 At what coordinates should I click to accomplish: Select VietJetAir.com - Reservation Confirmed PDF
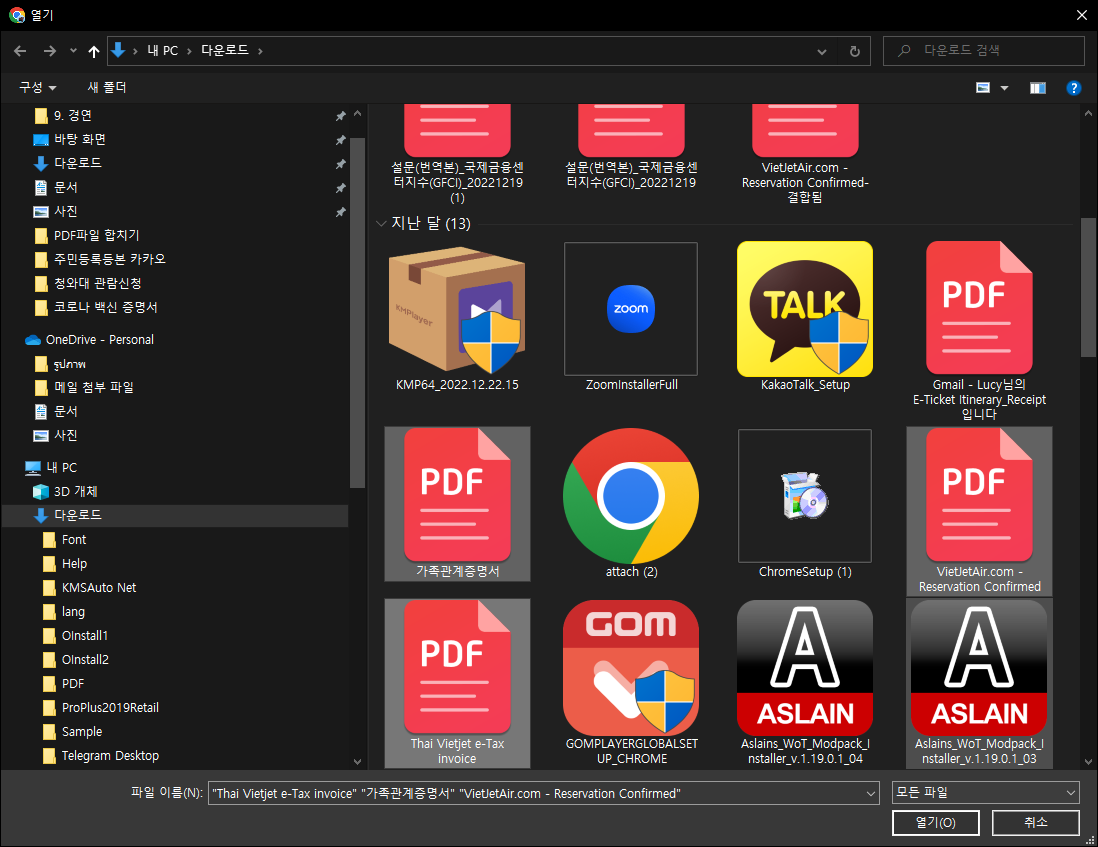979,512
